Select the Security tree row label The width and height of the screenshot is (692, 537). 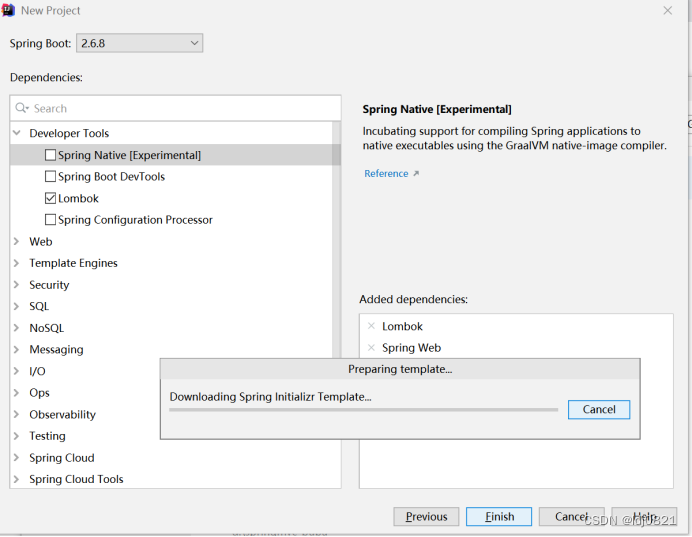(x=49, y=285)
